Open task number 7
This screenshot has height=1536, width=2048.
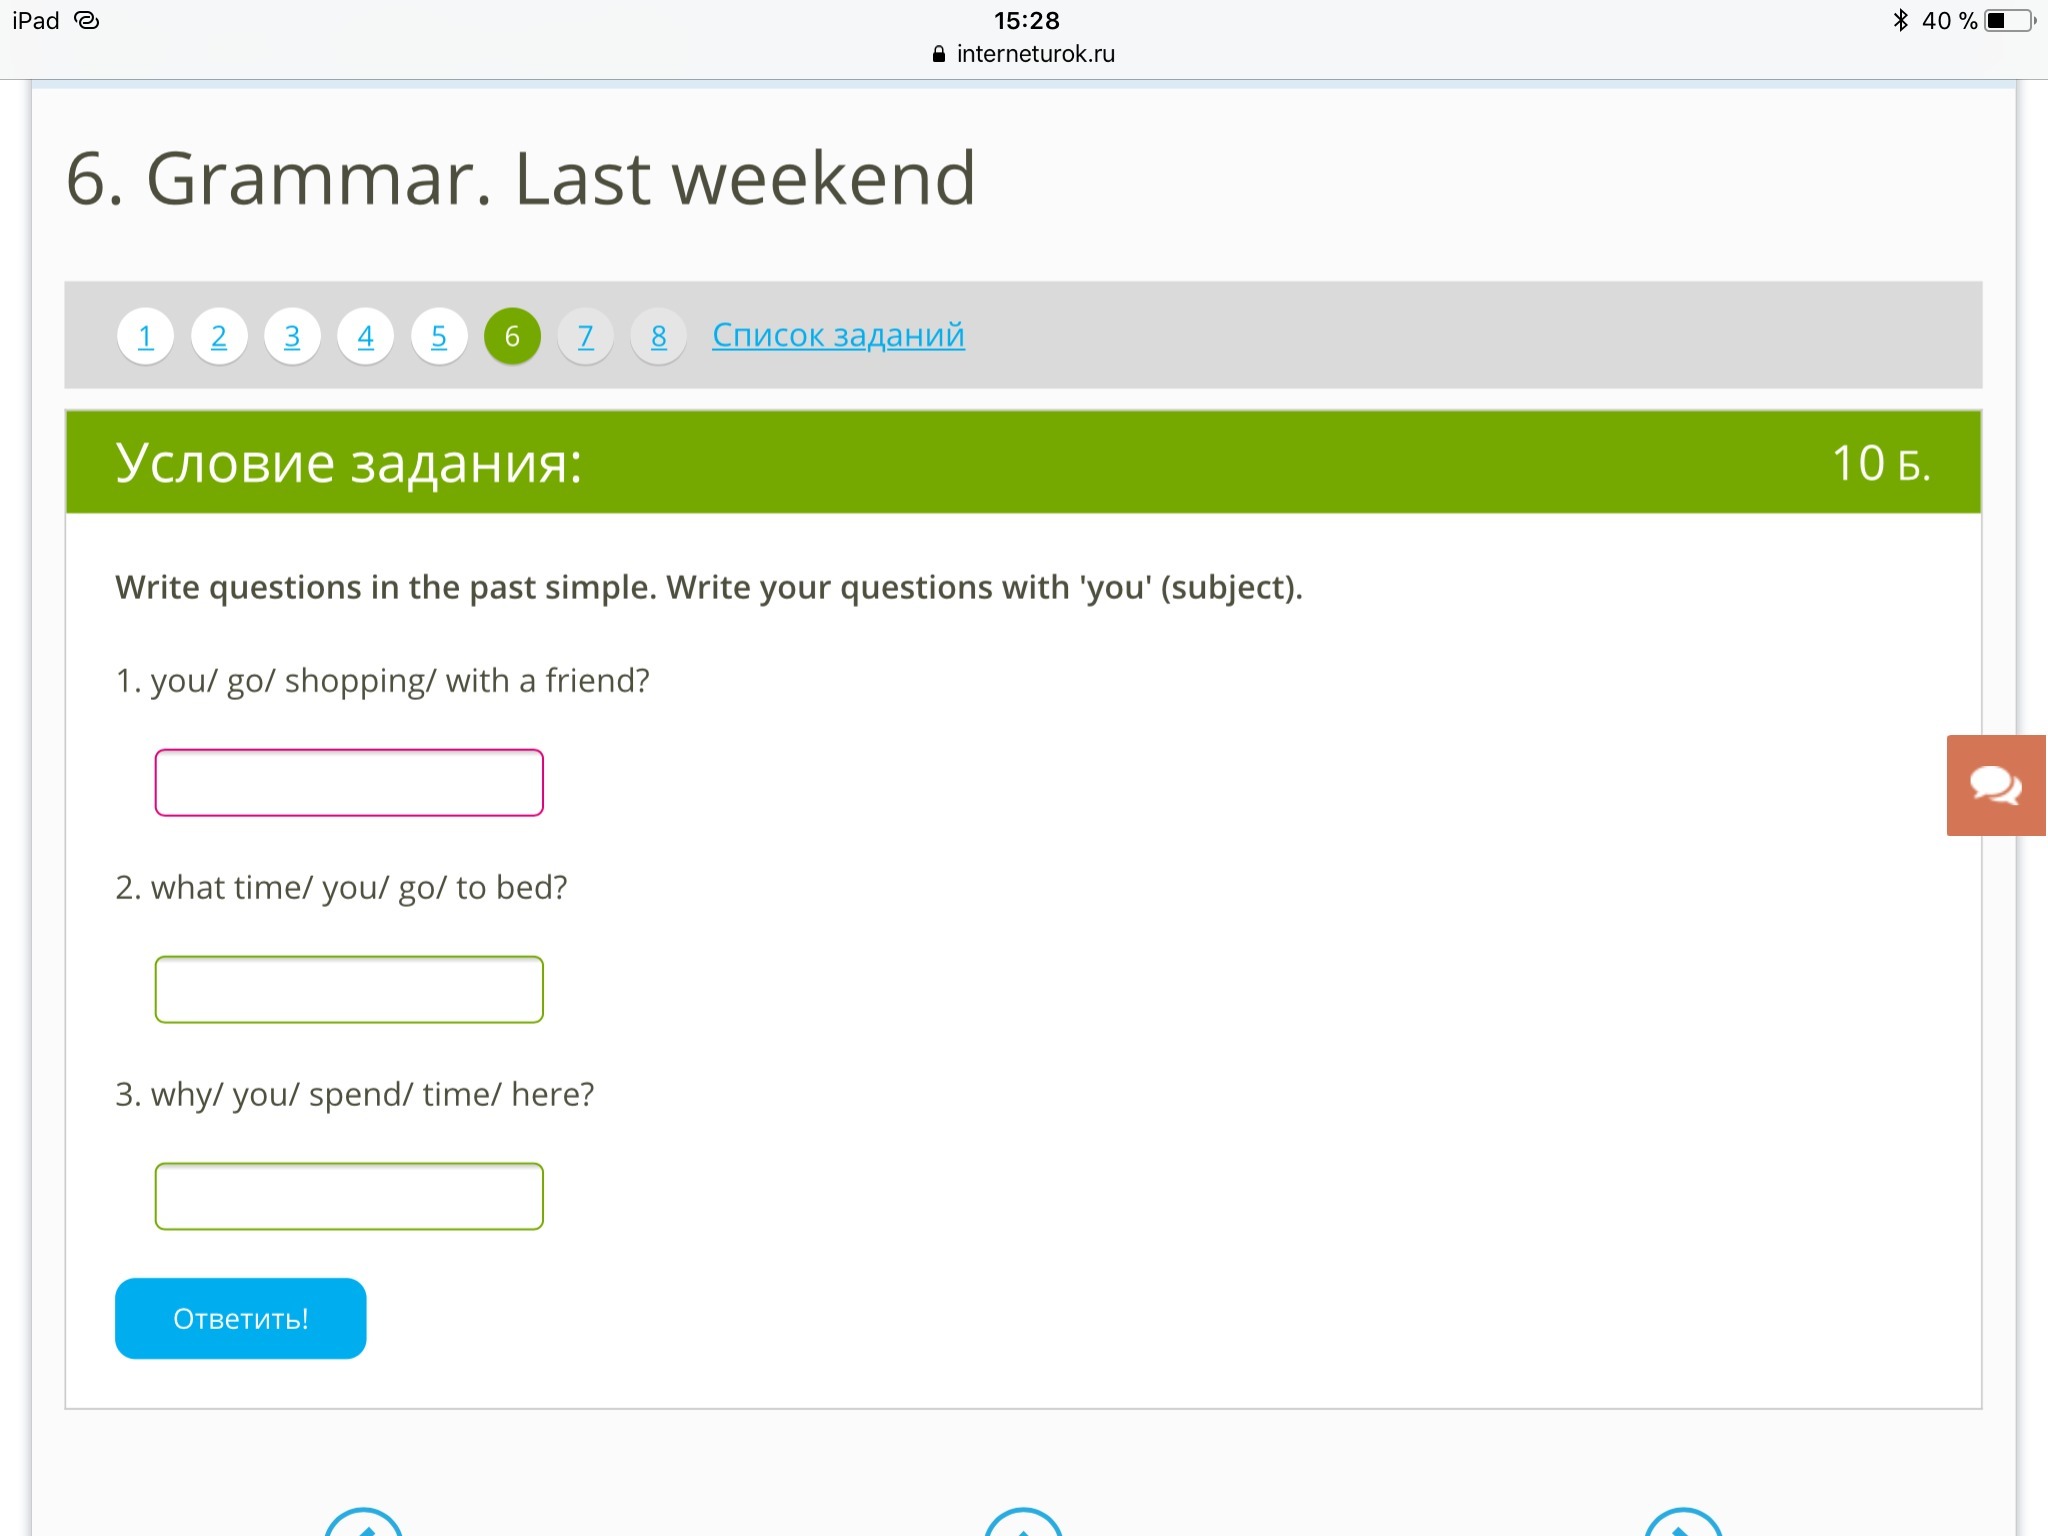[x=586, y=336]
